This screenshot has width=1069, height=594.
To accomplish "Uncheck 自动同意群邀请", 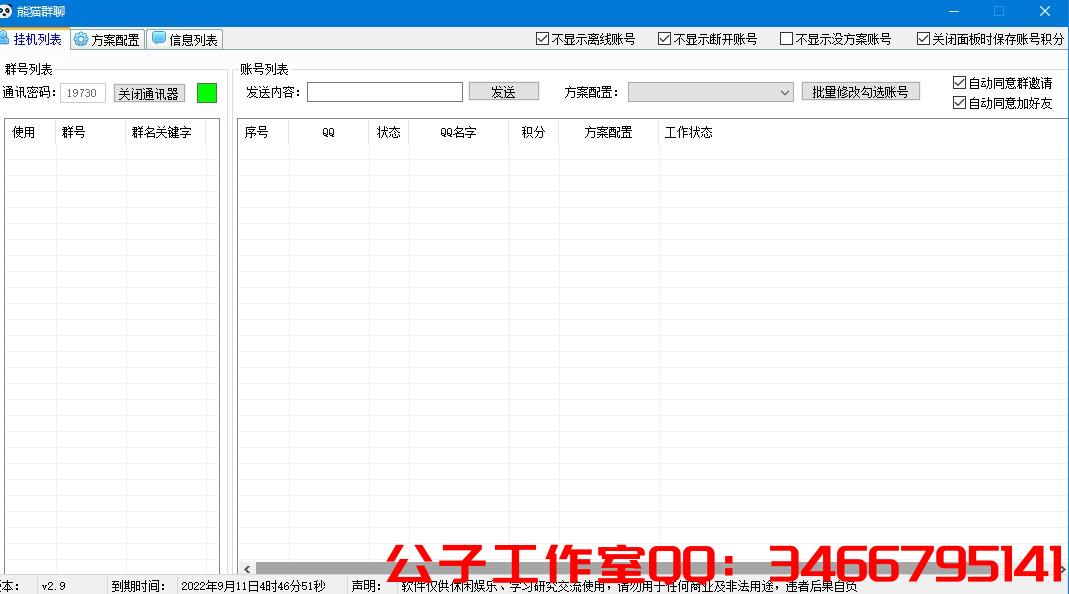I will click(1002, 83).
